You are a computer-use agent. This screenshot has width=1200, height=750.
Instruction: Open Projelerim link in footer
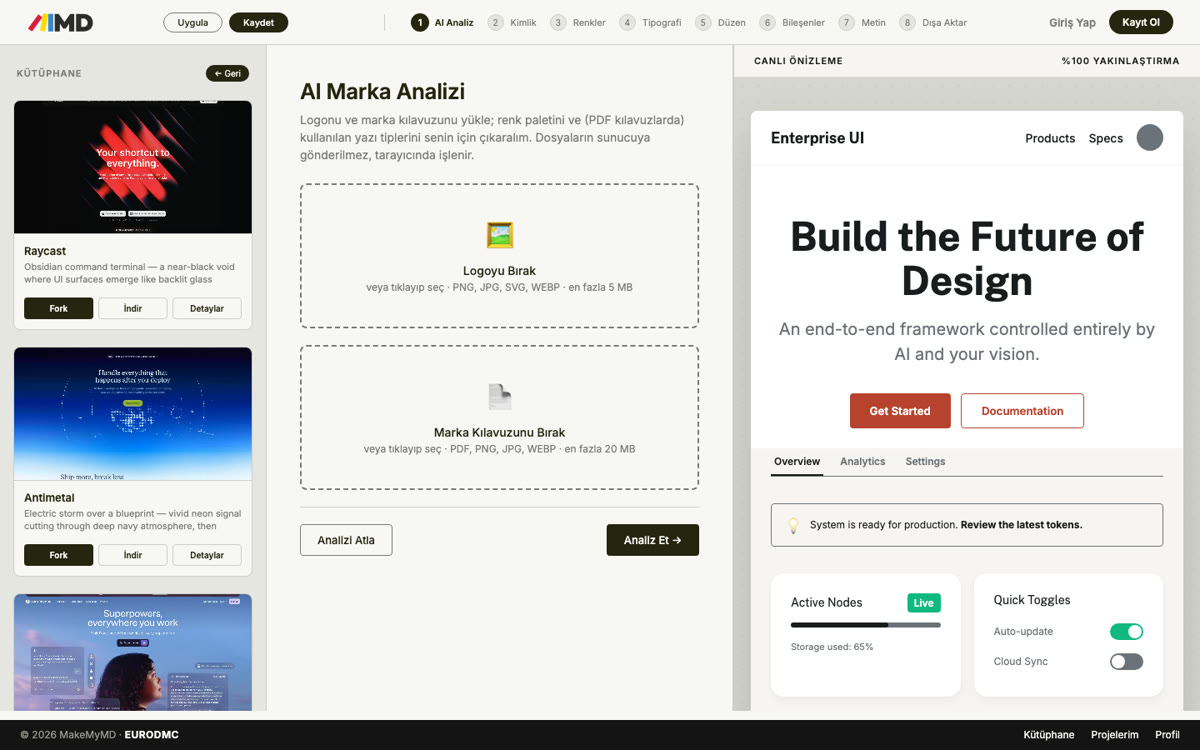pyautogui.click(x=1115, y=735)
